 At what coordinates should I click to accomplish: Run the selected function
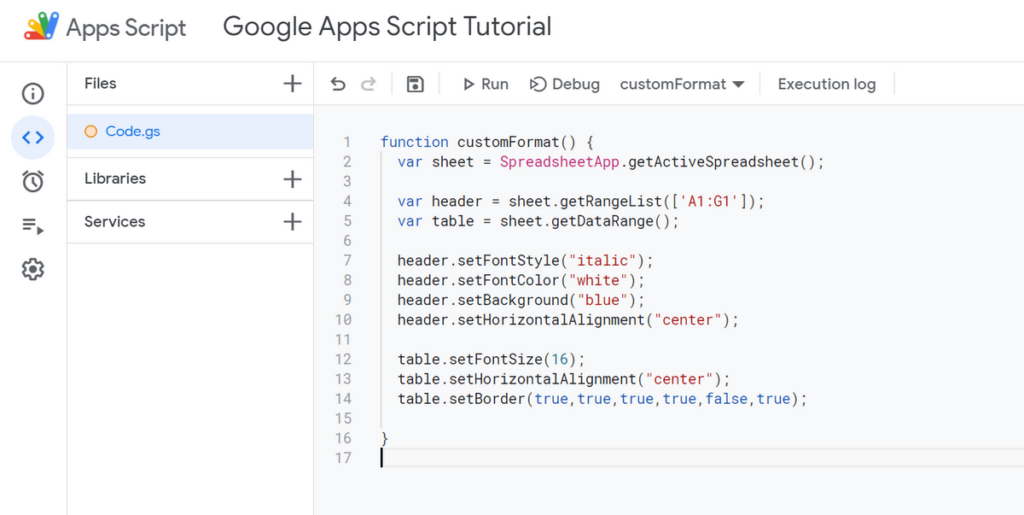coord(485,84)
